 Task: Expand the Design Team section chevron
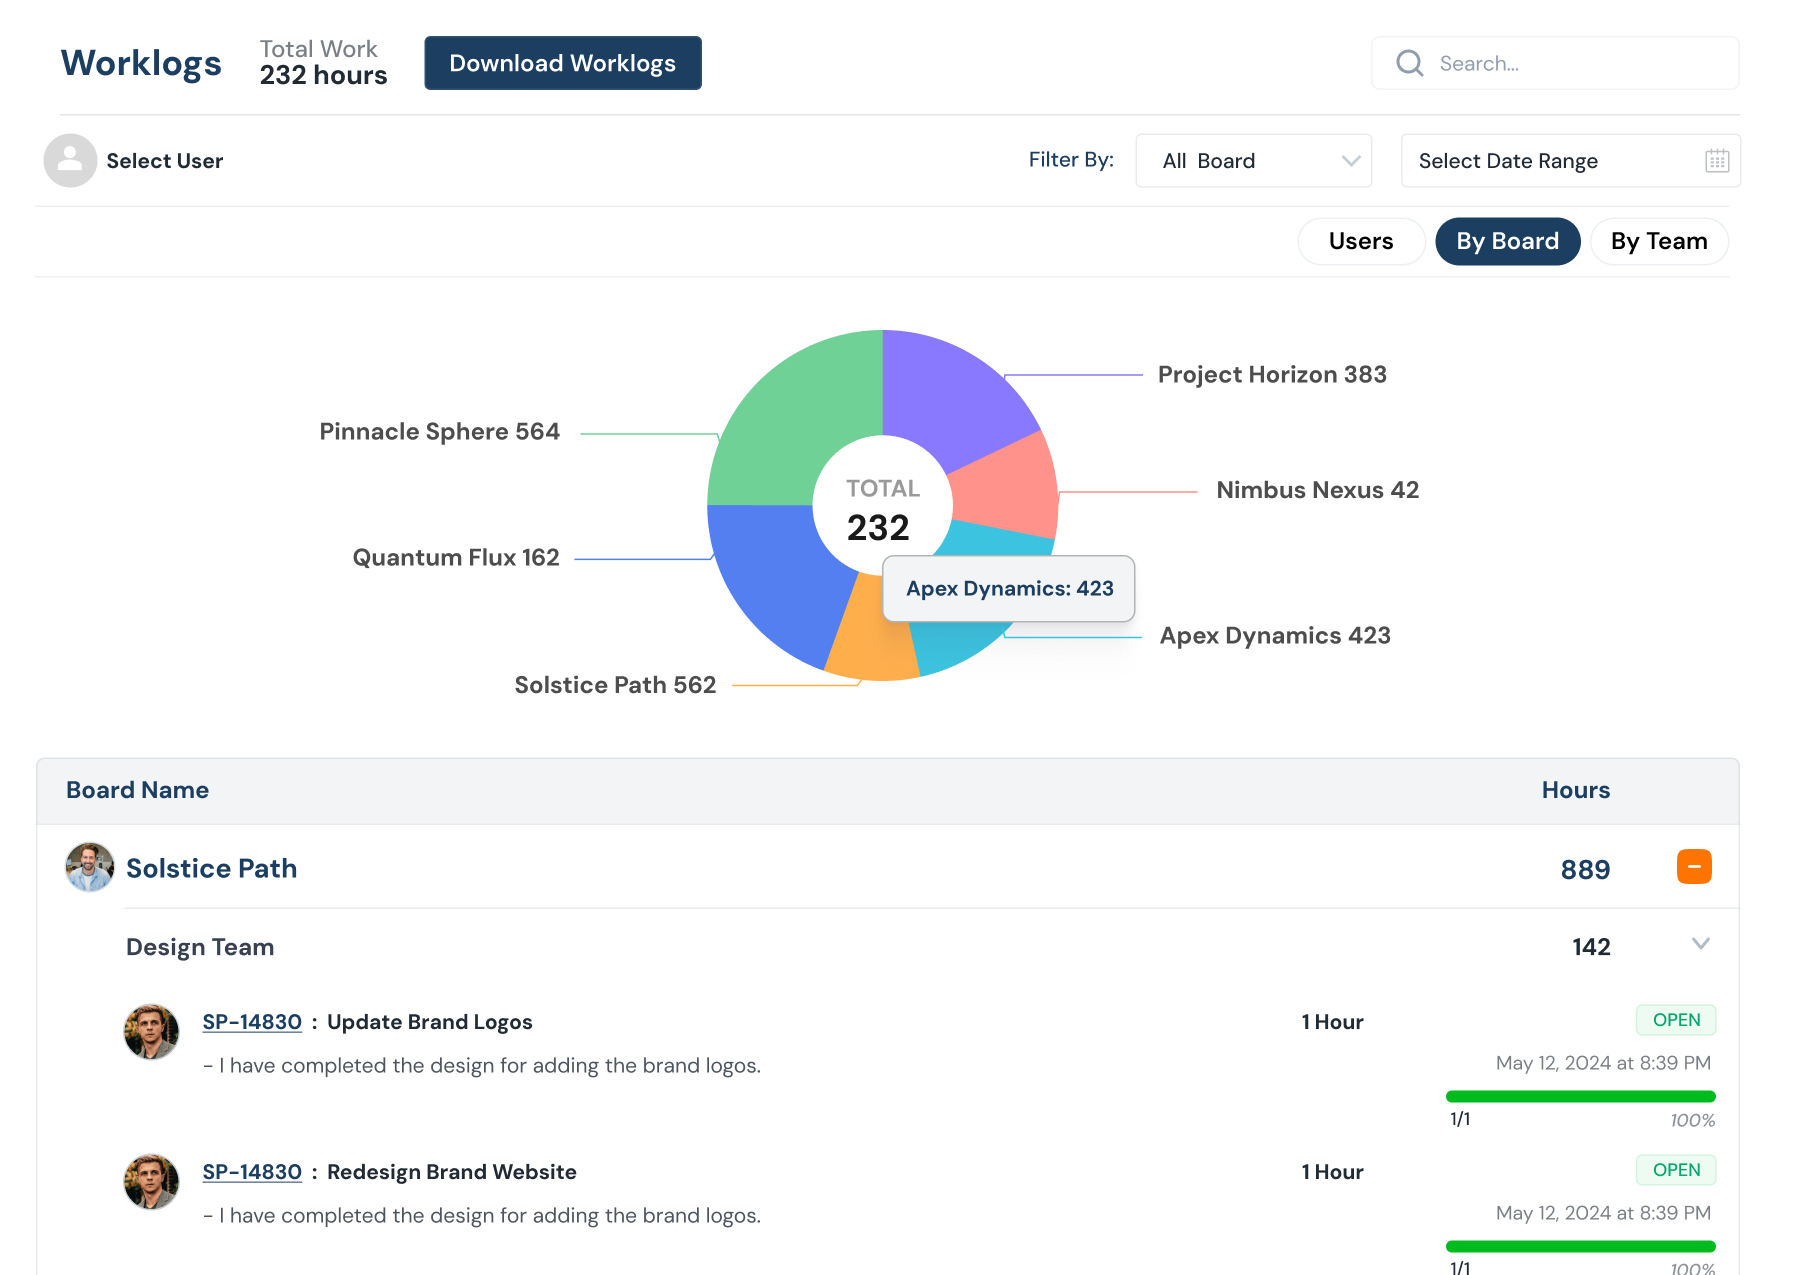pyautogui.click(x=1701, y=944)
